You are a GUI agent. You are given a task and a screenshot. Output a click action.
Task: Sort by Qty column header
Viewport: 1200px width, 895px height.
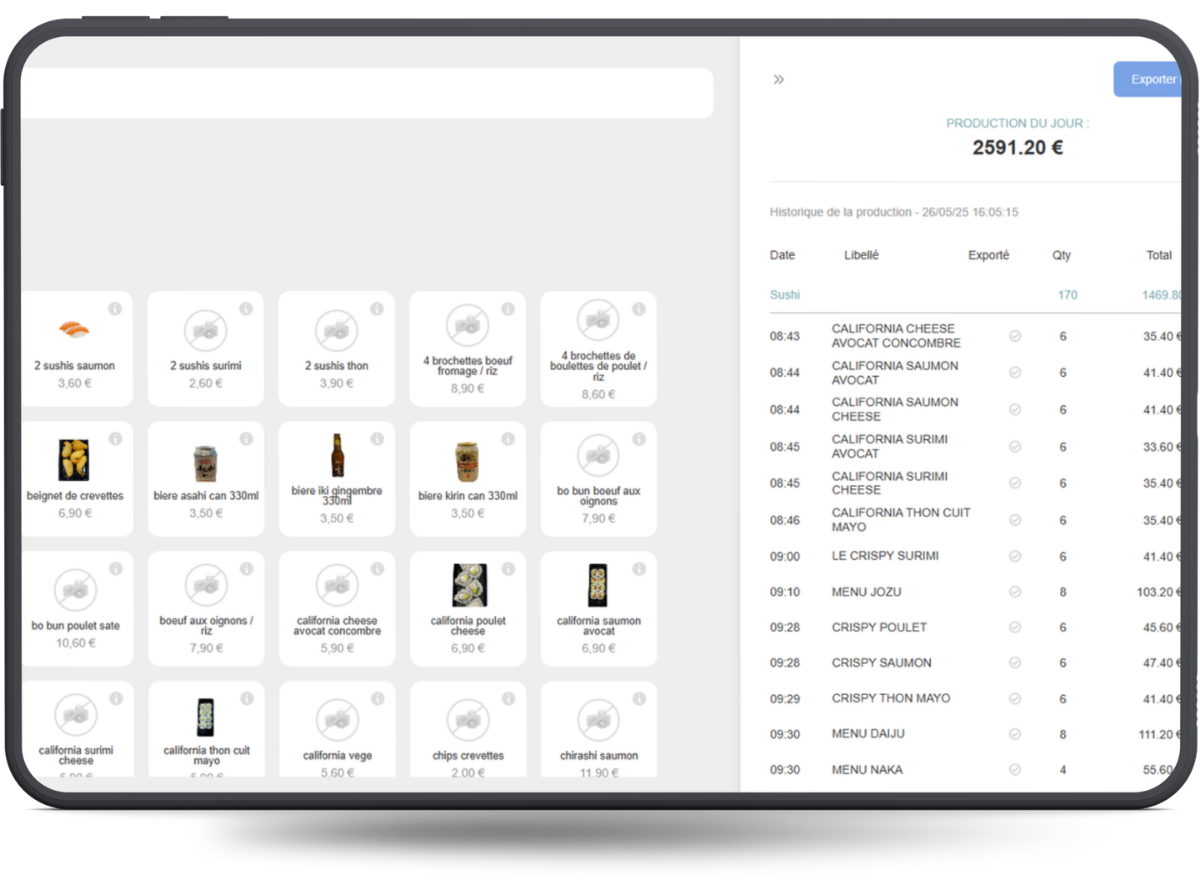tap(1061, 255)
